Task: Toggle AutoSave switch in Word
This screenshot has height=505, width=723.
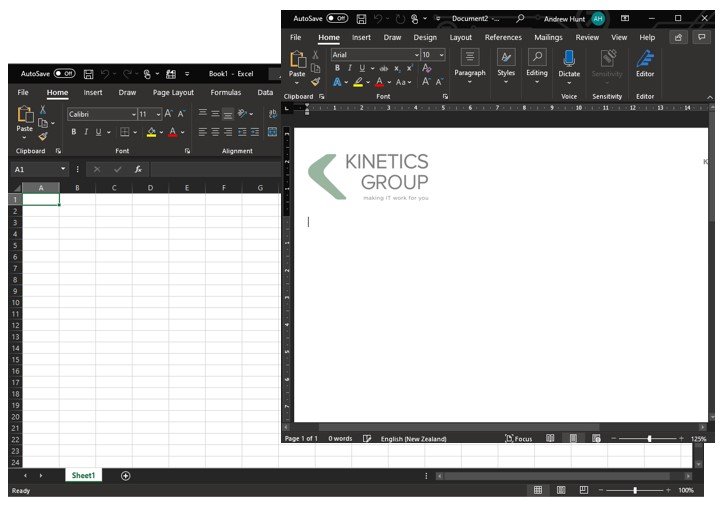Action: tap(337, 18)
